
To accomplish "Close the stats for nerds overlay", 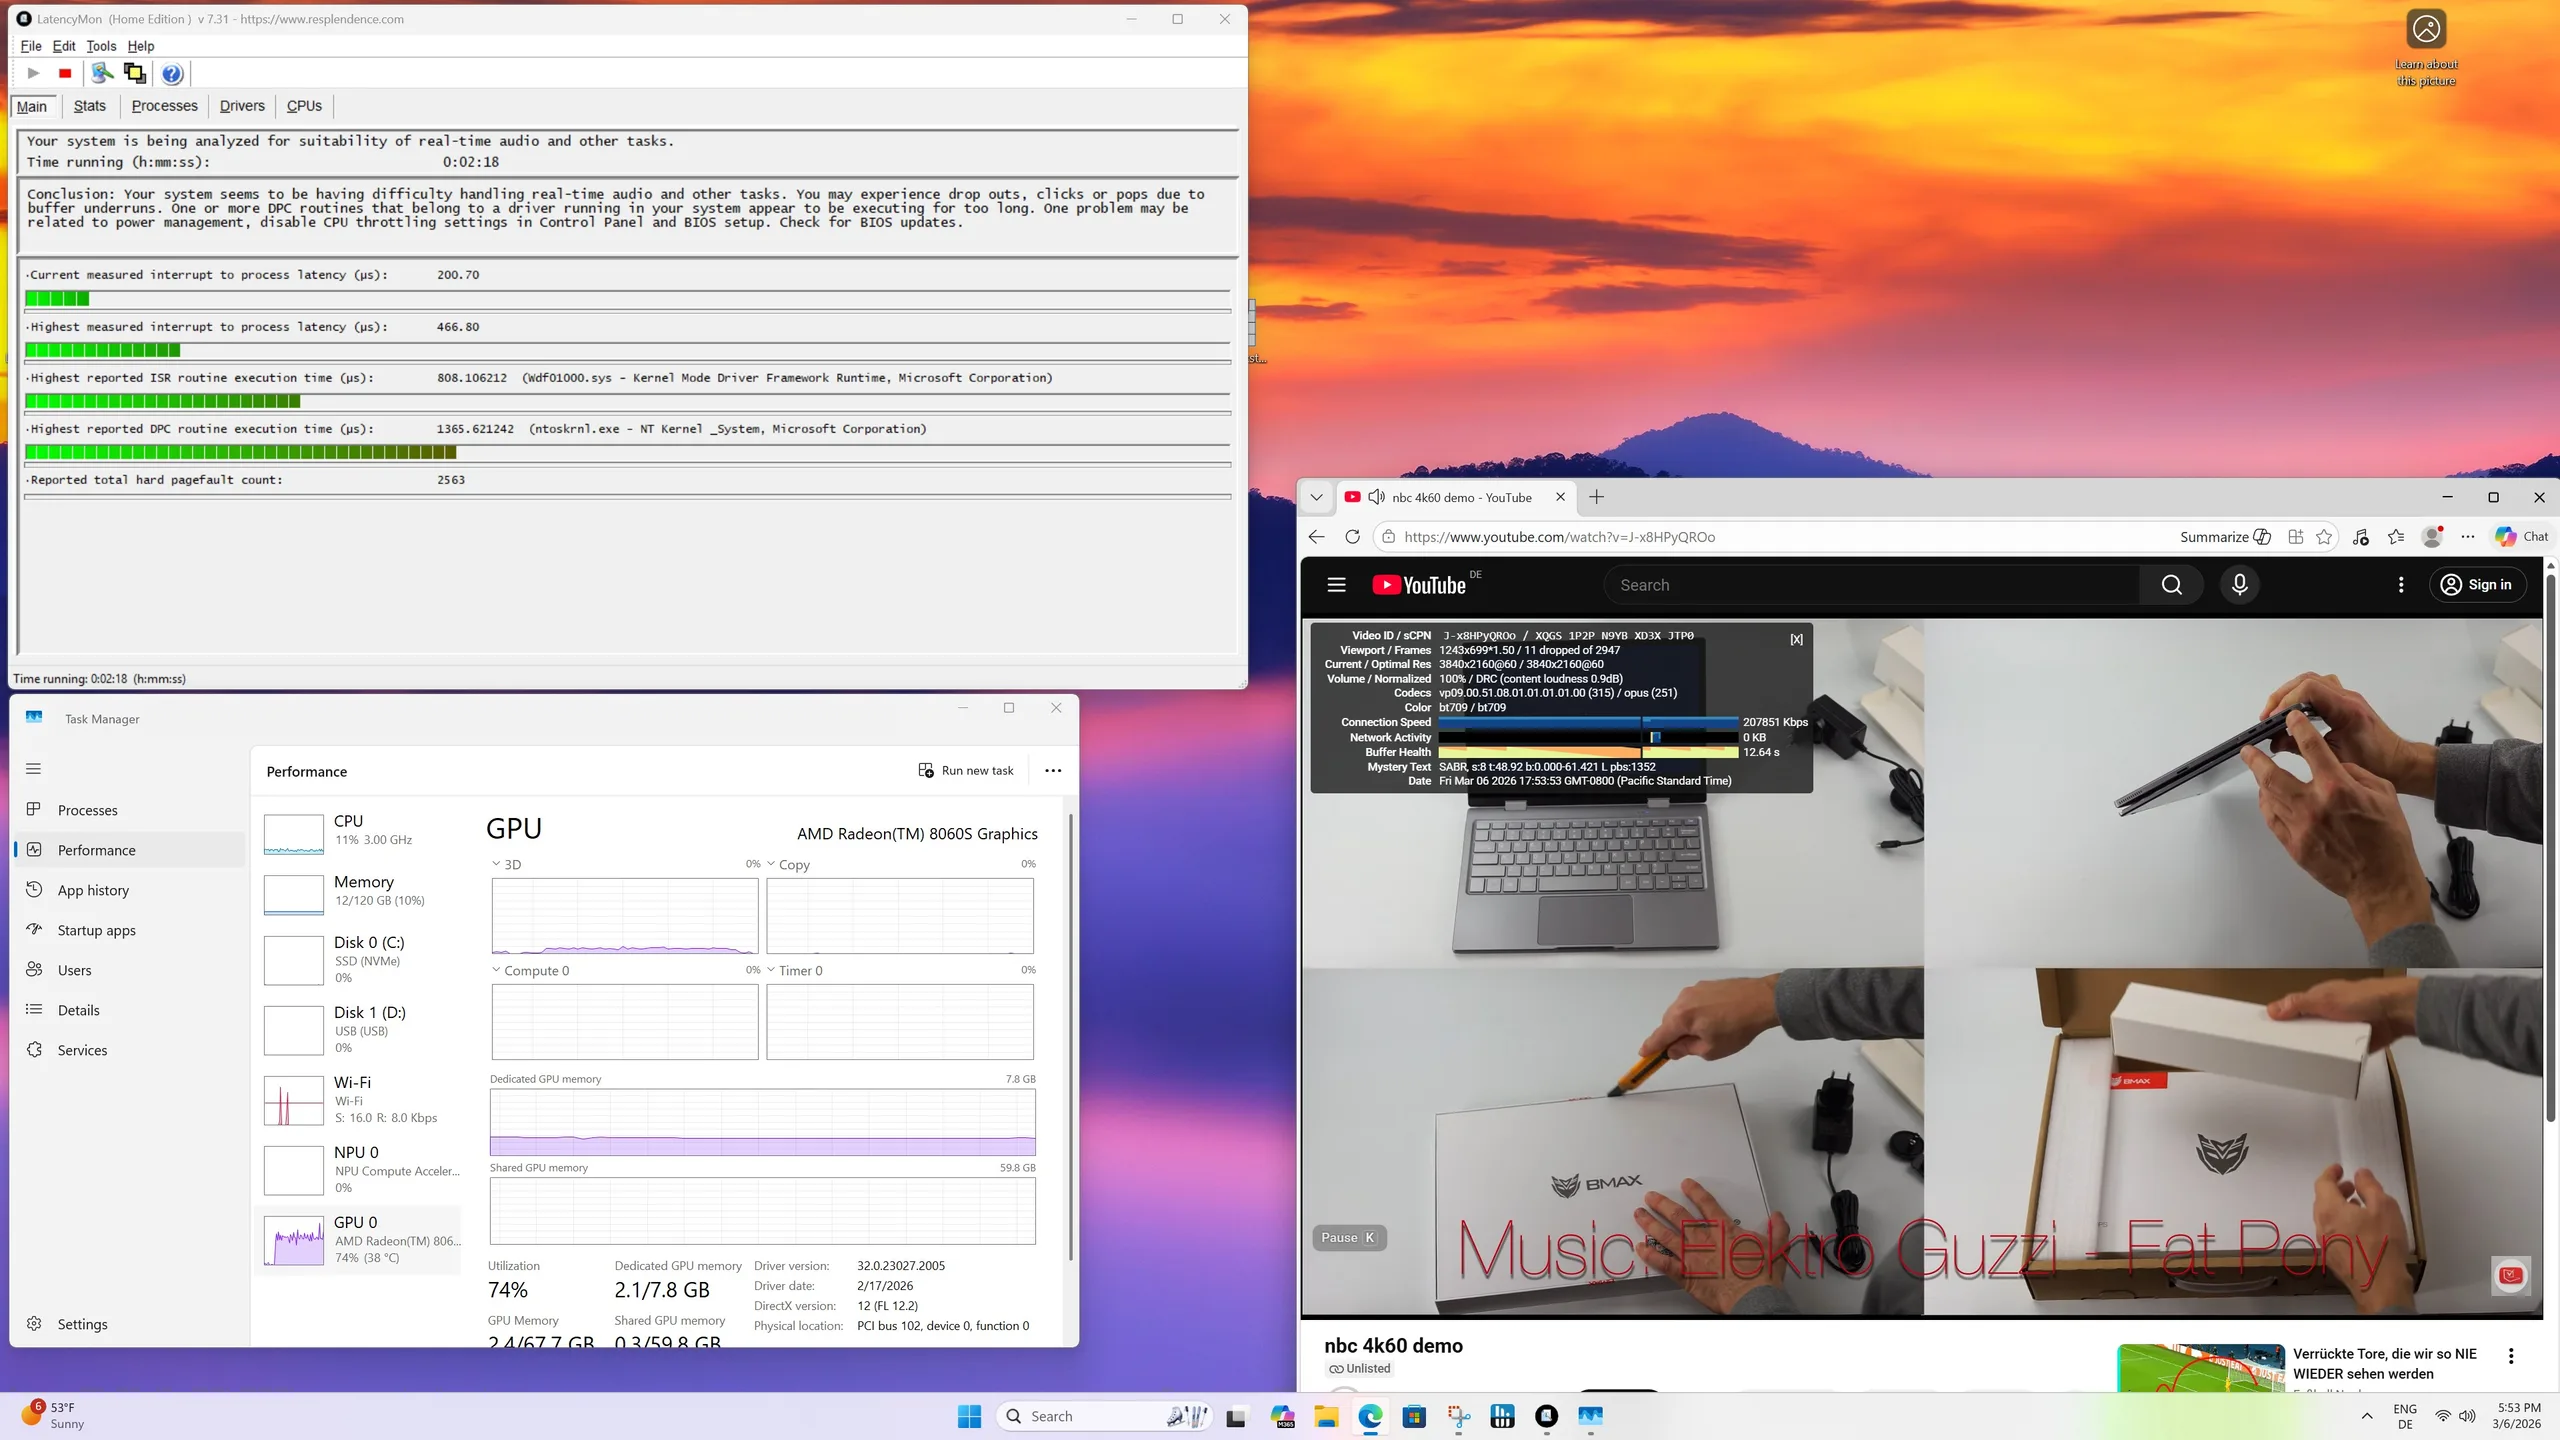I will pyautogui.click(x=1796, y=639).
